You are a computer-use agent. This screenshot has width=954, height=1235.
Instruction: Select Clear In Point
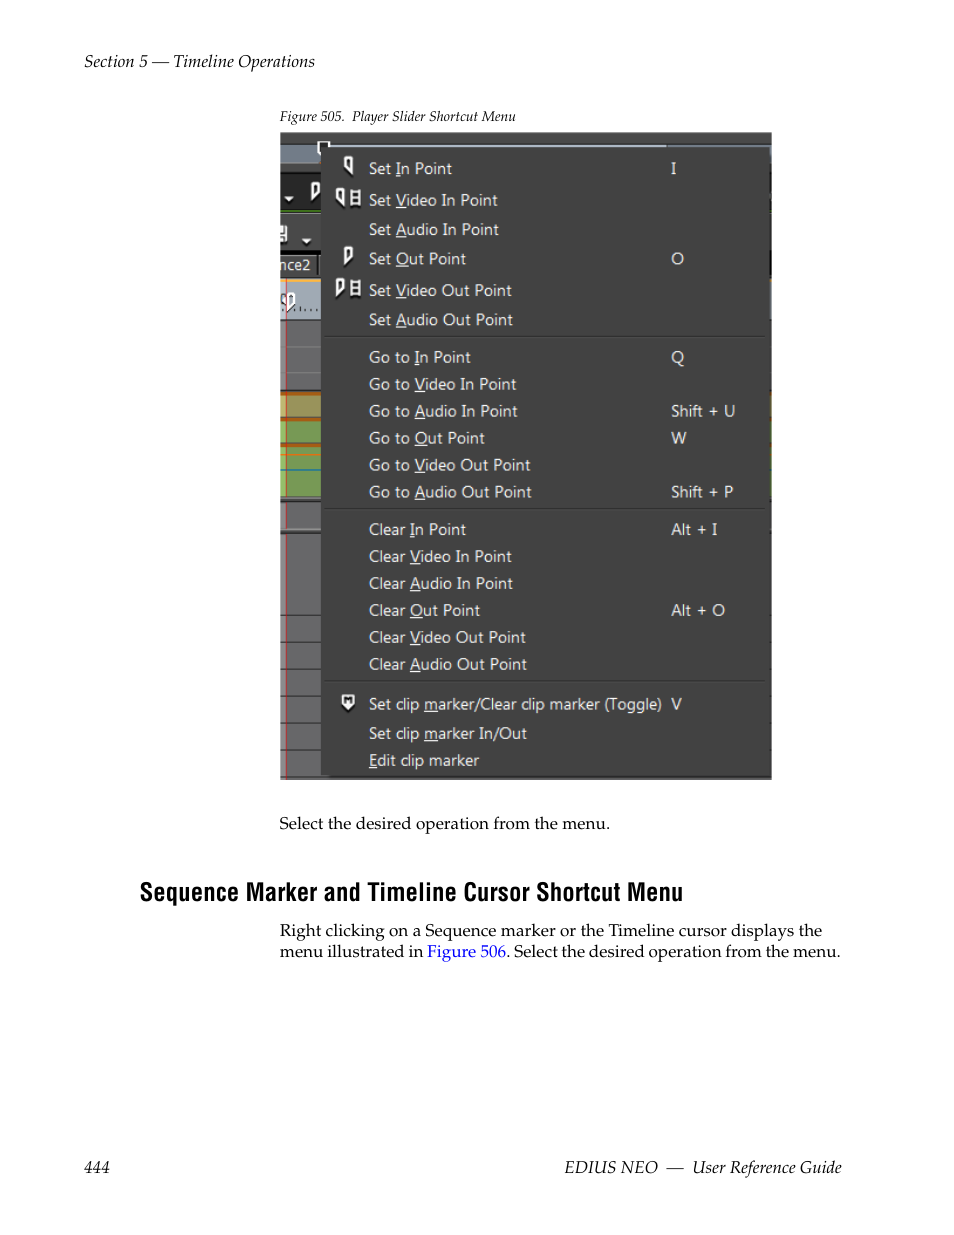417,529
